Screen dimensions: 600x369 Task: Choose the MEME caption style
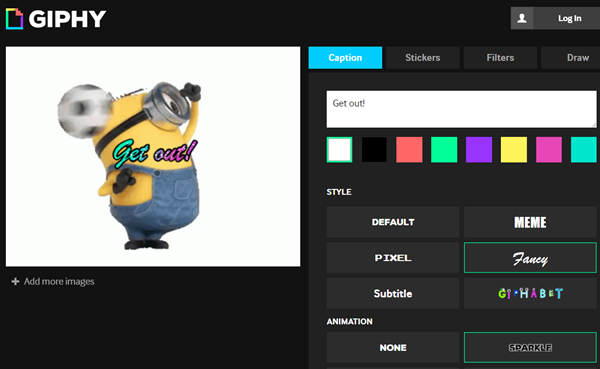coord(530,222)
